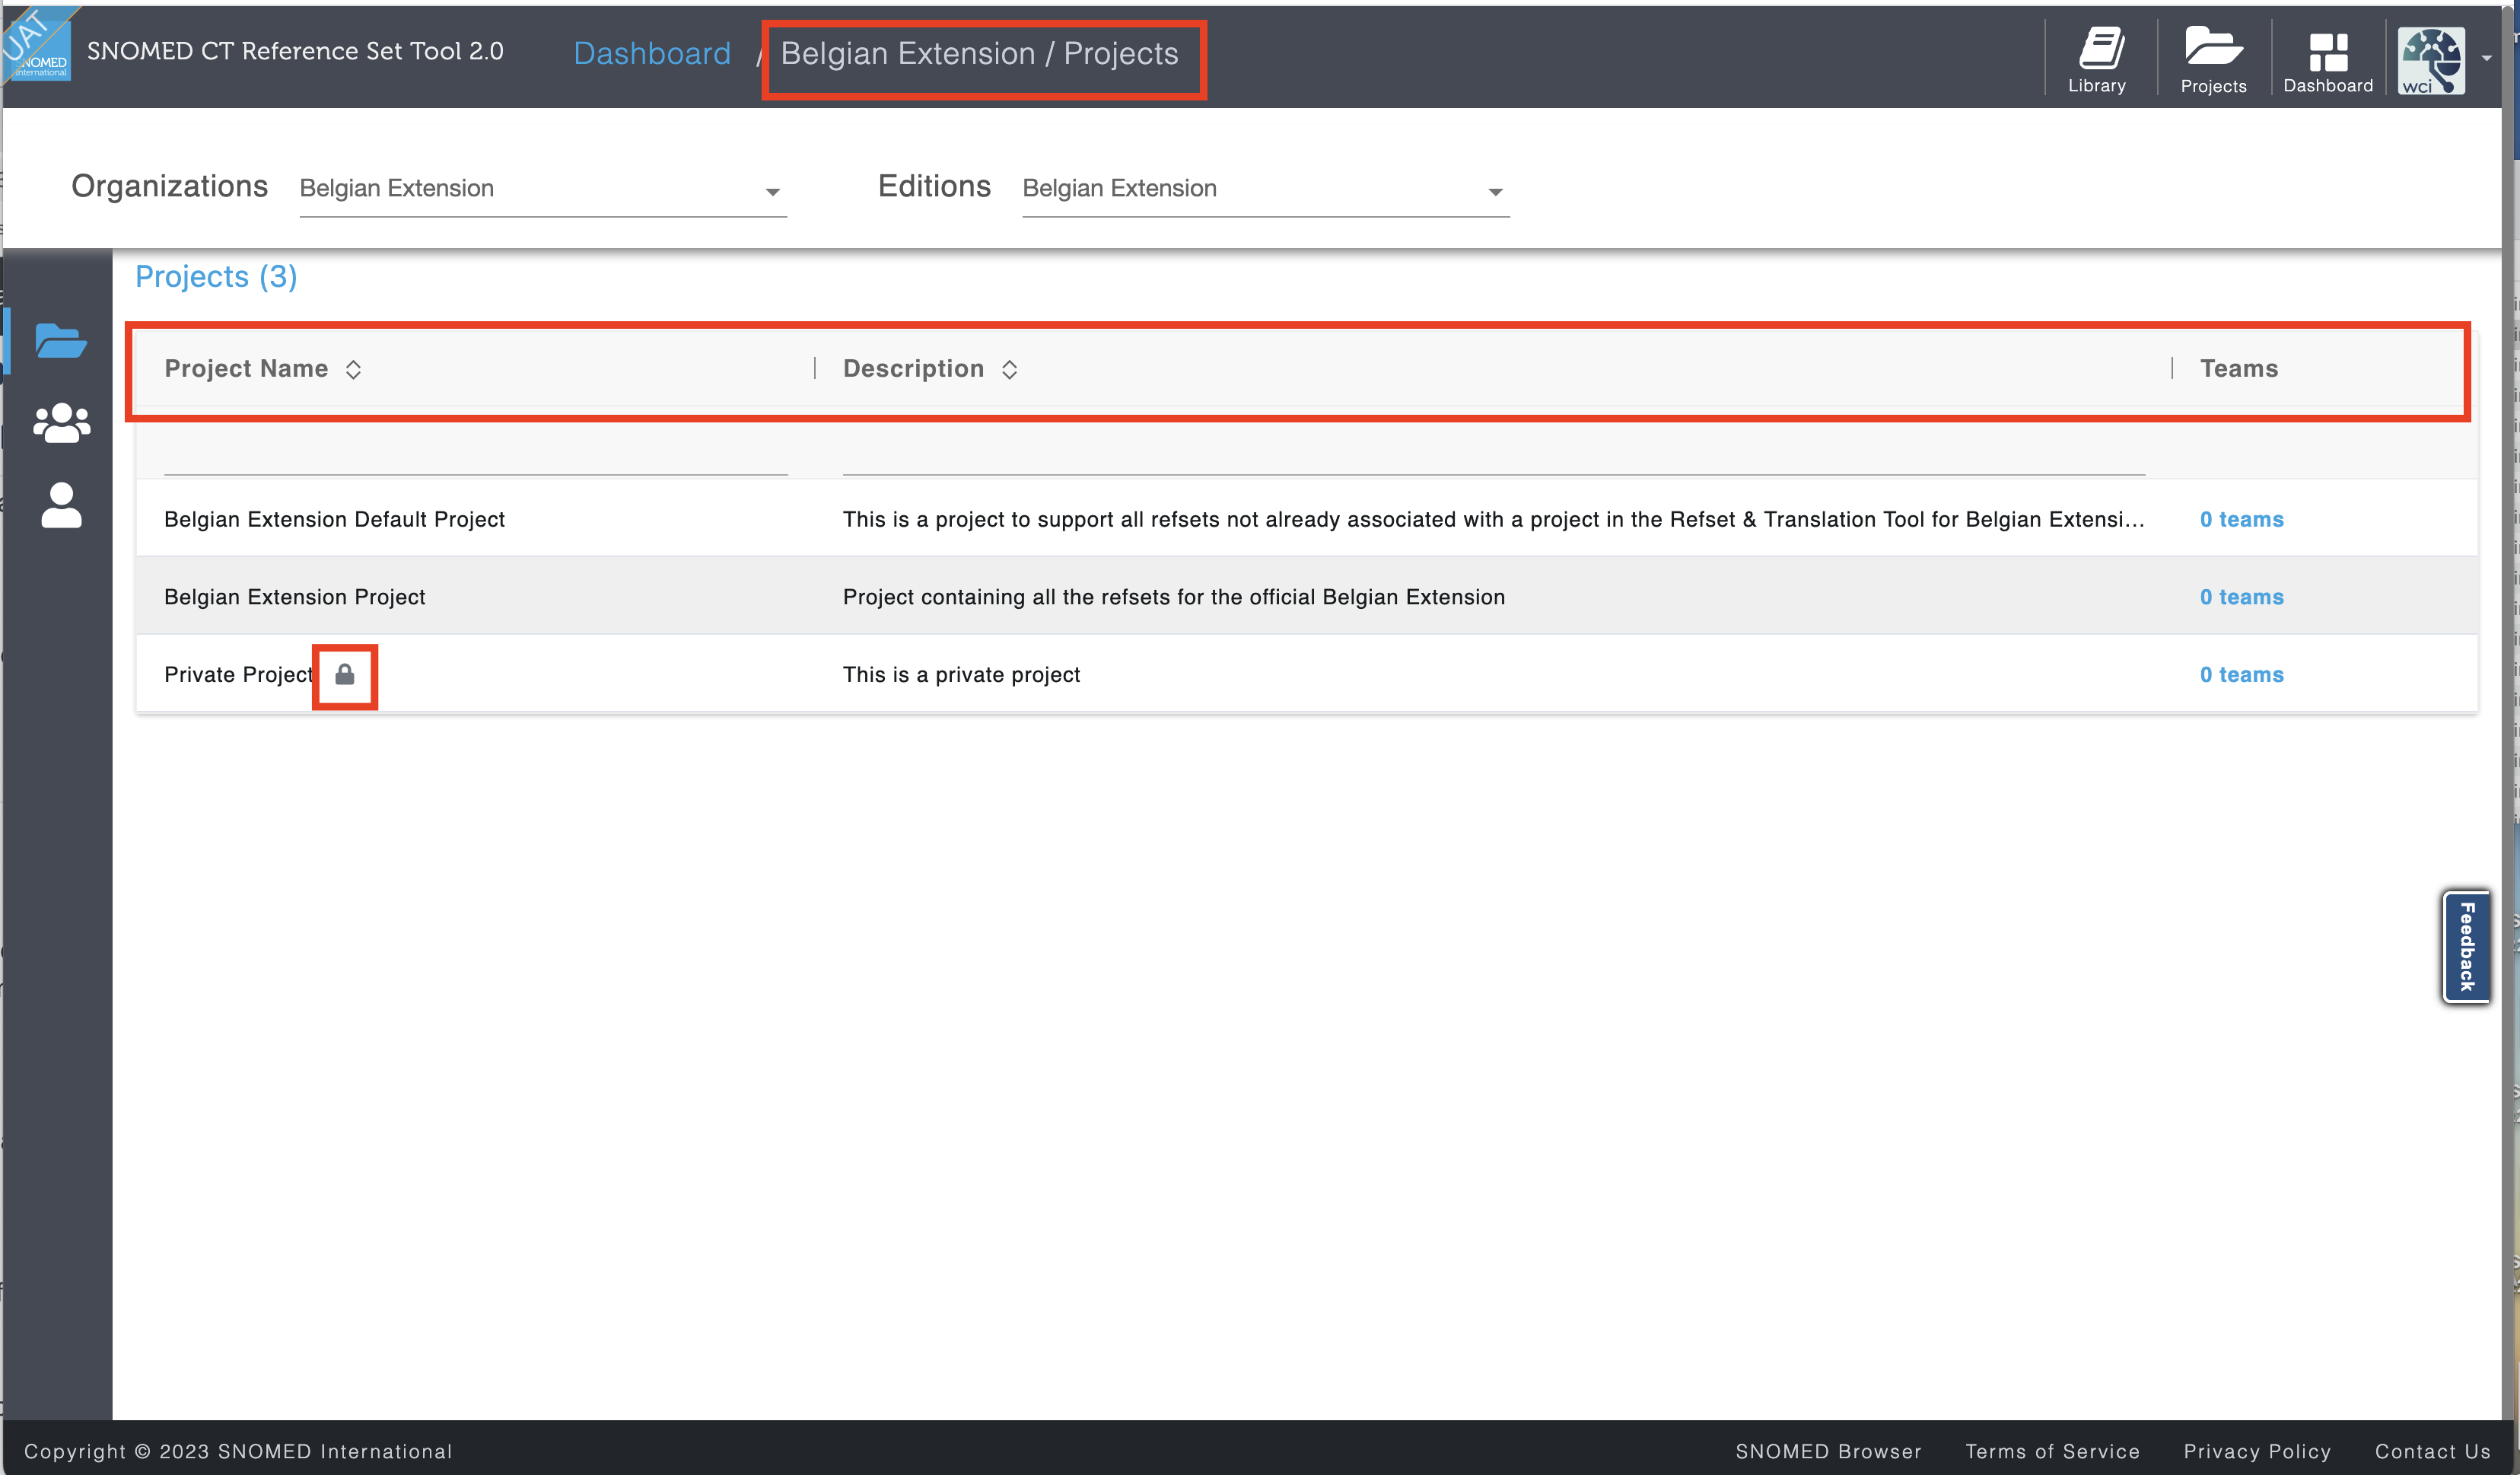The width and height of the screenshot is (2520, 1475).
Task: Open the Organizations Belgian Extension dropdown
Action: click(x=543, y=189)
